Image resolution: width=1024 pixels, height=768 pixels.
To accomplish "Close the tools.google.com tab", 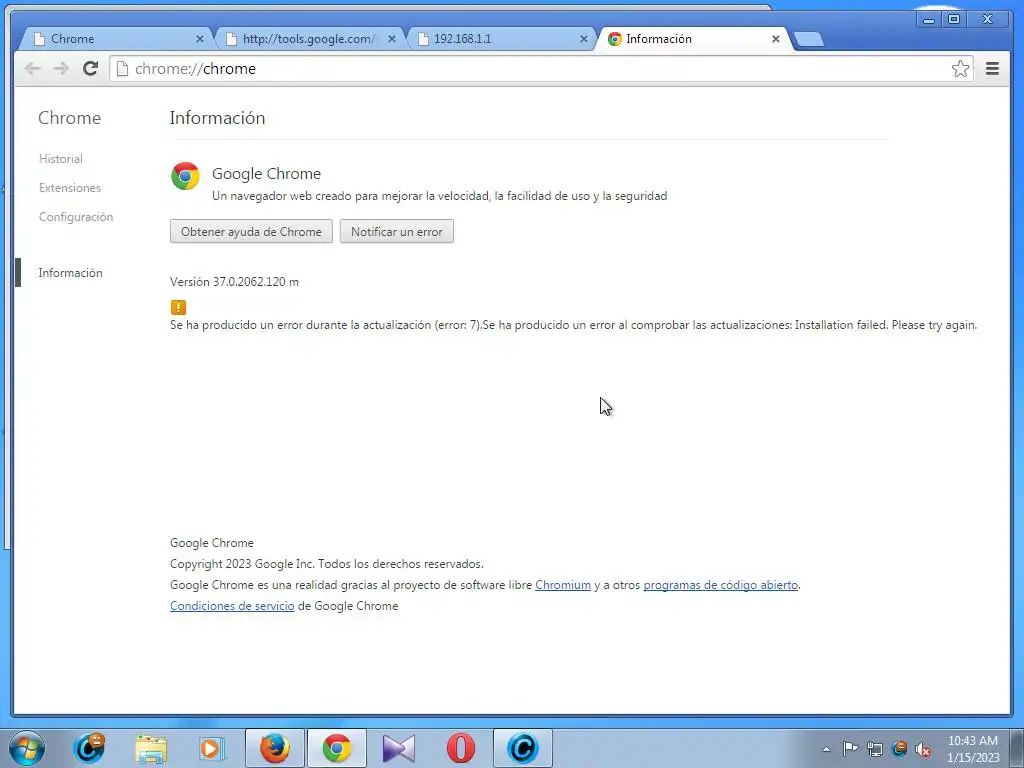I will point(392,39).
